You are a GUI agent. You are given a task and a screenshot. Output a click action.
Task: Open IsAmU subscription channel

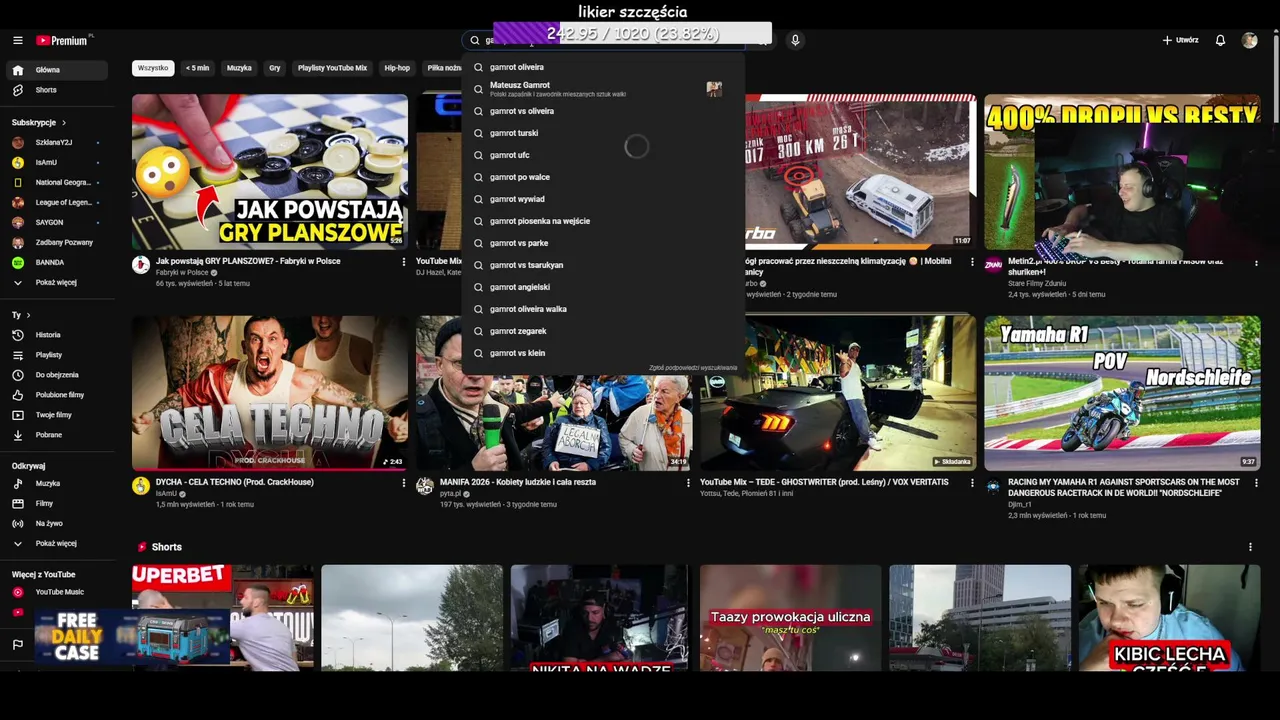56,162
